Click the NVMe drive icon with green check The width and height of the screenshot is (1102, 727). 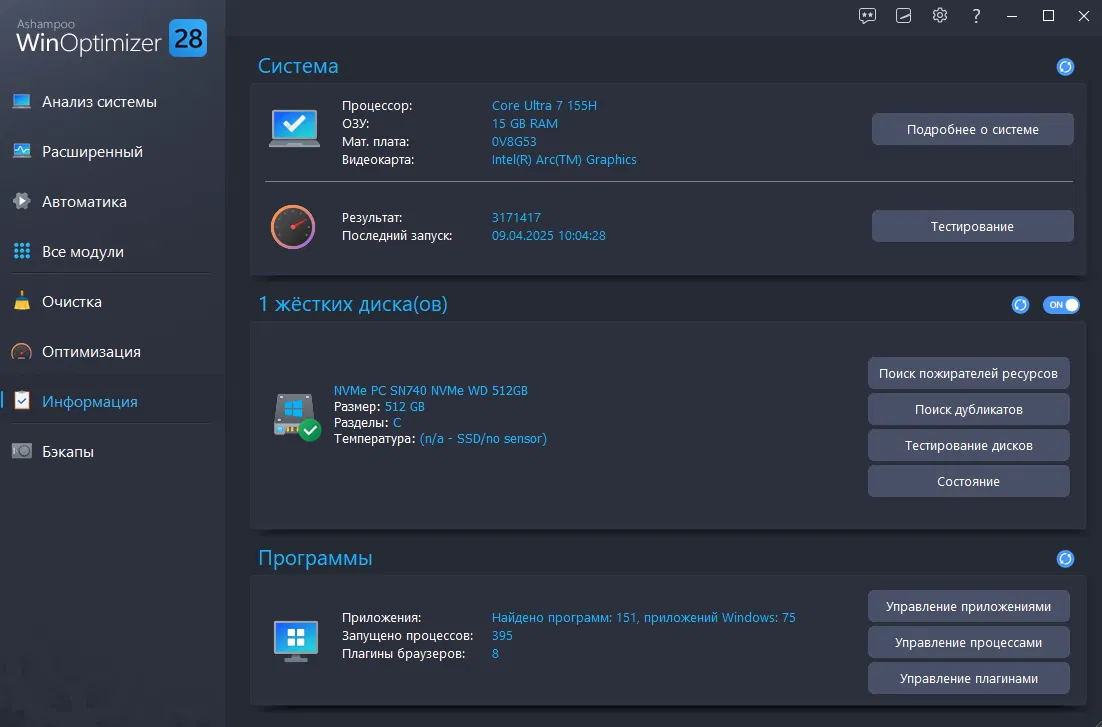[x=297, y=416]
